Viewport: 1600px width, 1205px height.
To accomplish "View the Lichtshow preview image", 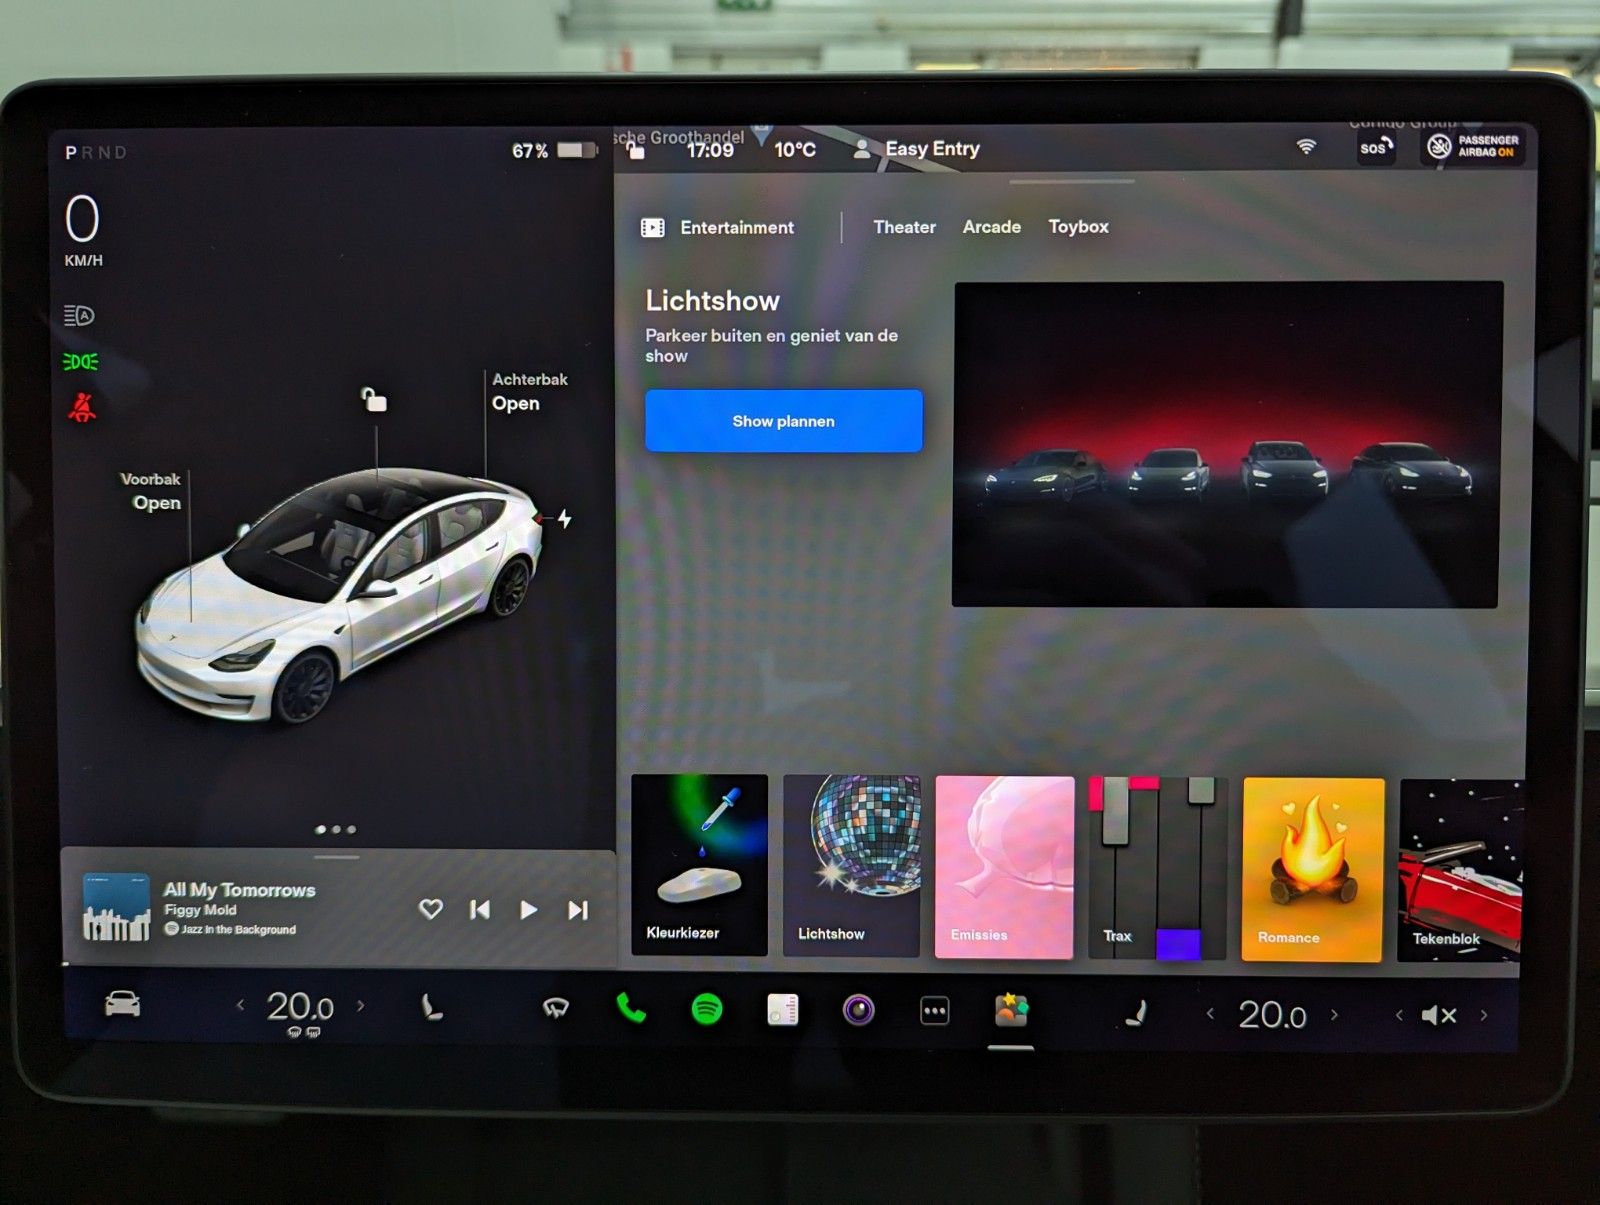I will click(1226, 444).
